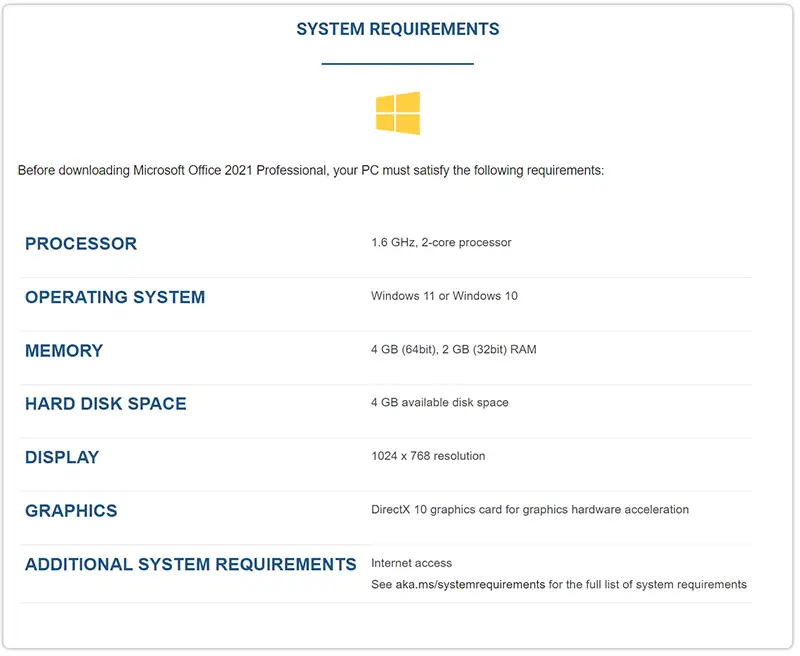Click the SYSTEM REQUIREMENTS heading
800x656 pixels.
pyautogui.click(x=398, y=30)
